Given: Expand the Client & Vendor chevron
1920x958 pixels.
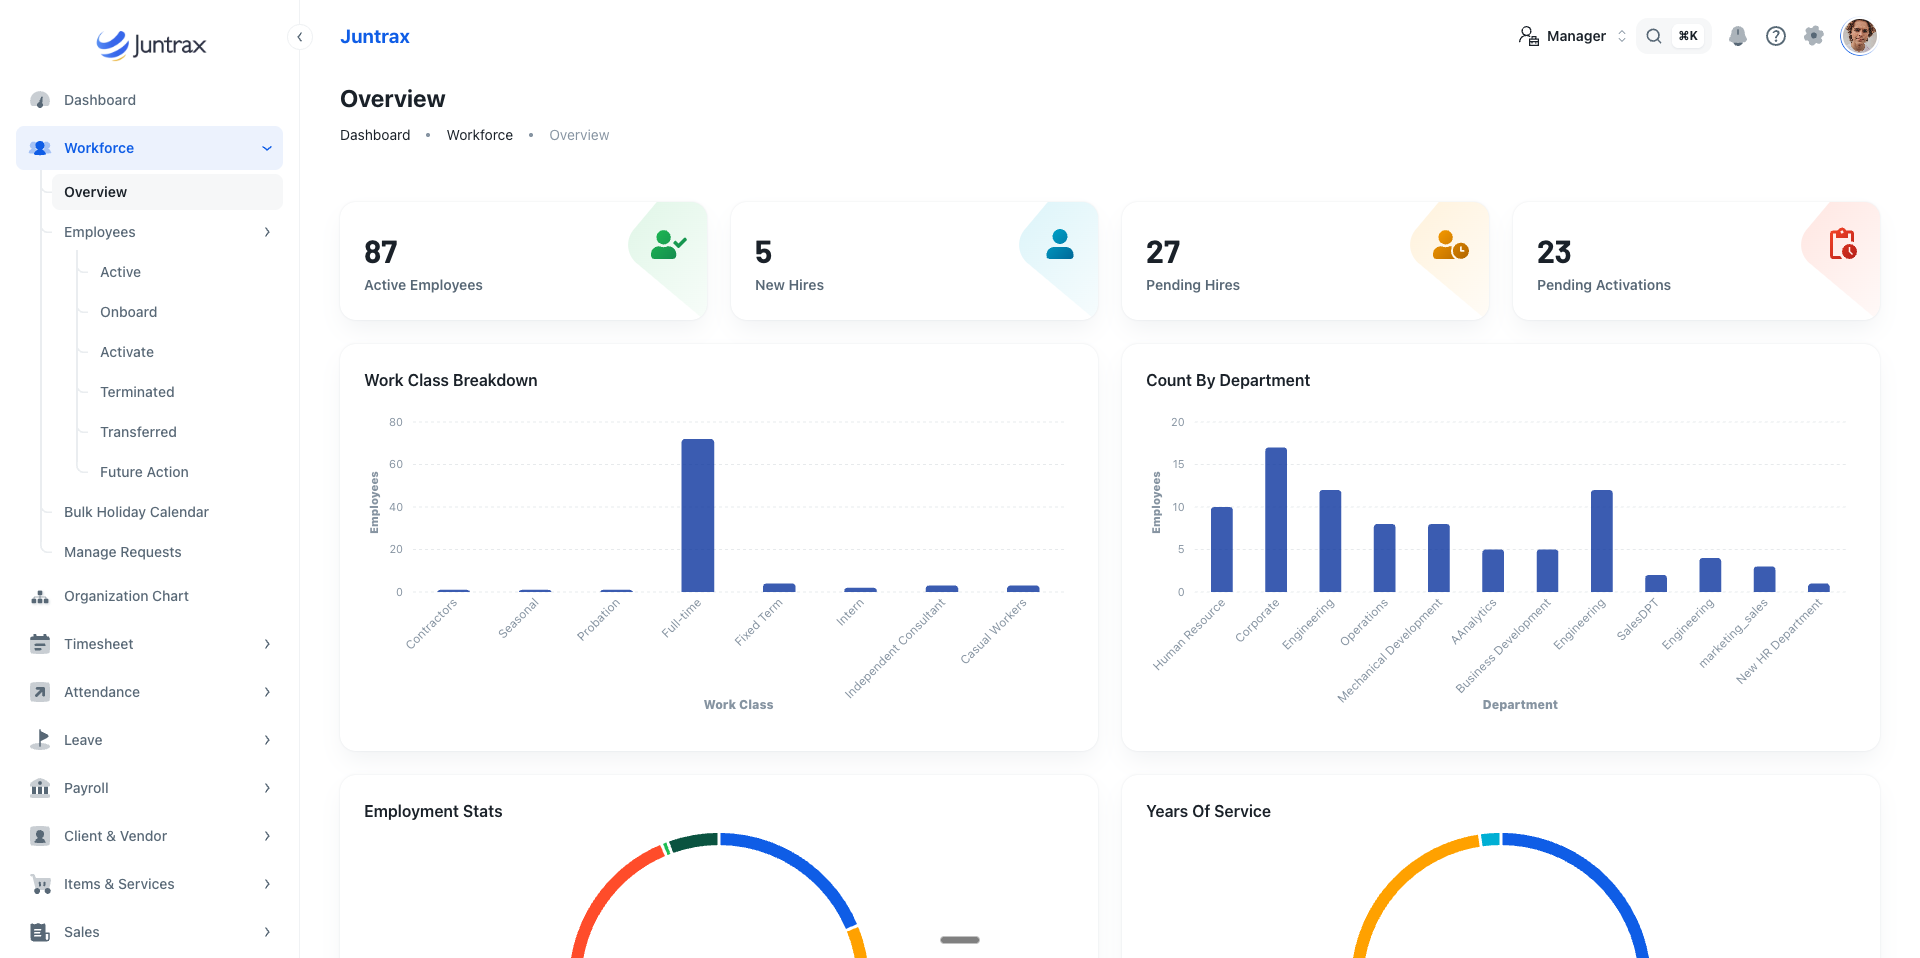Looking at the screenshot, I should pyautogui.click(x=267, y=836).
